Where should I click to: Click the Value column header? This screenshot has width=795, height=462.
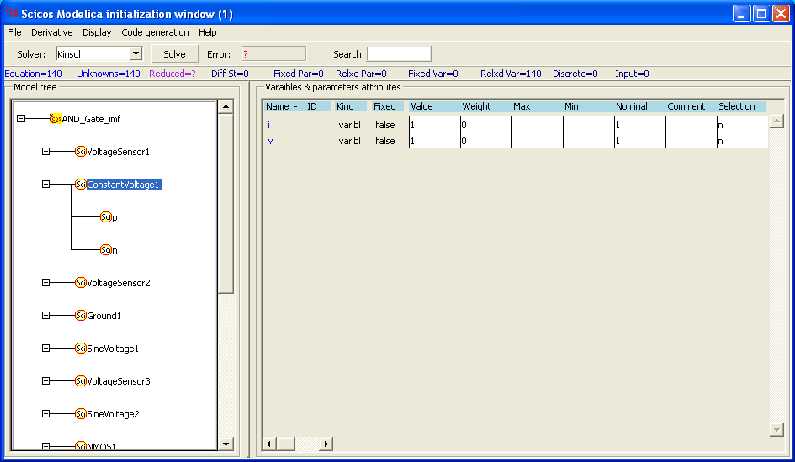(434, 106)
